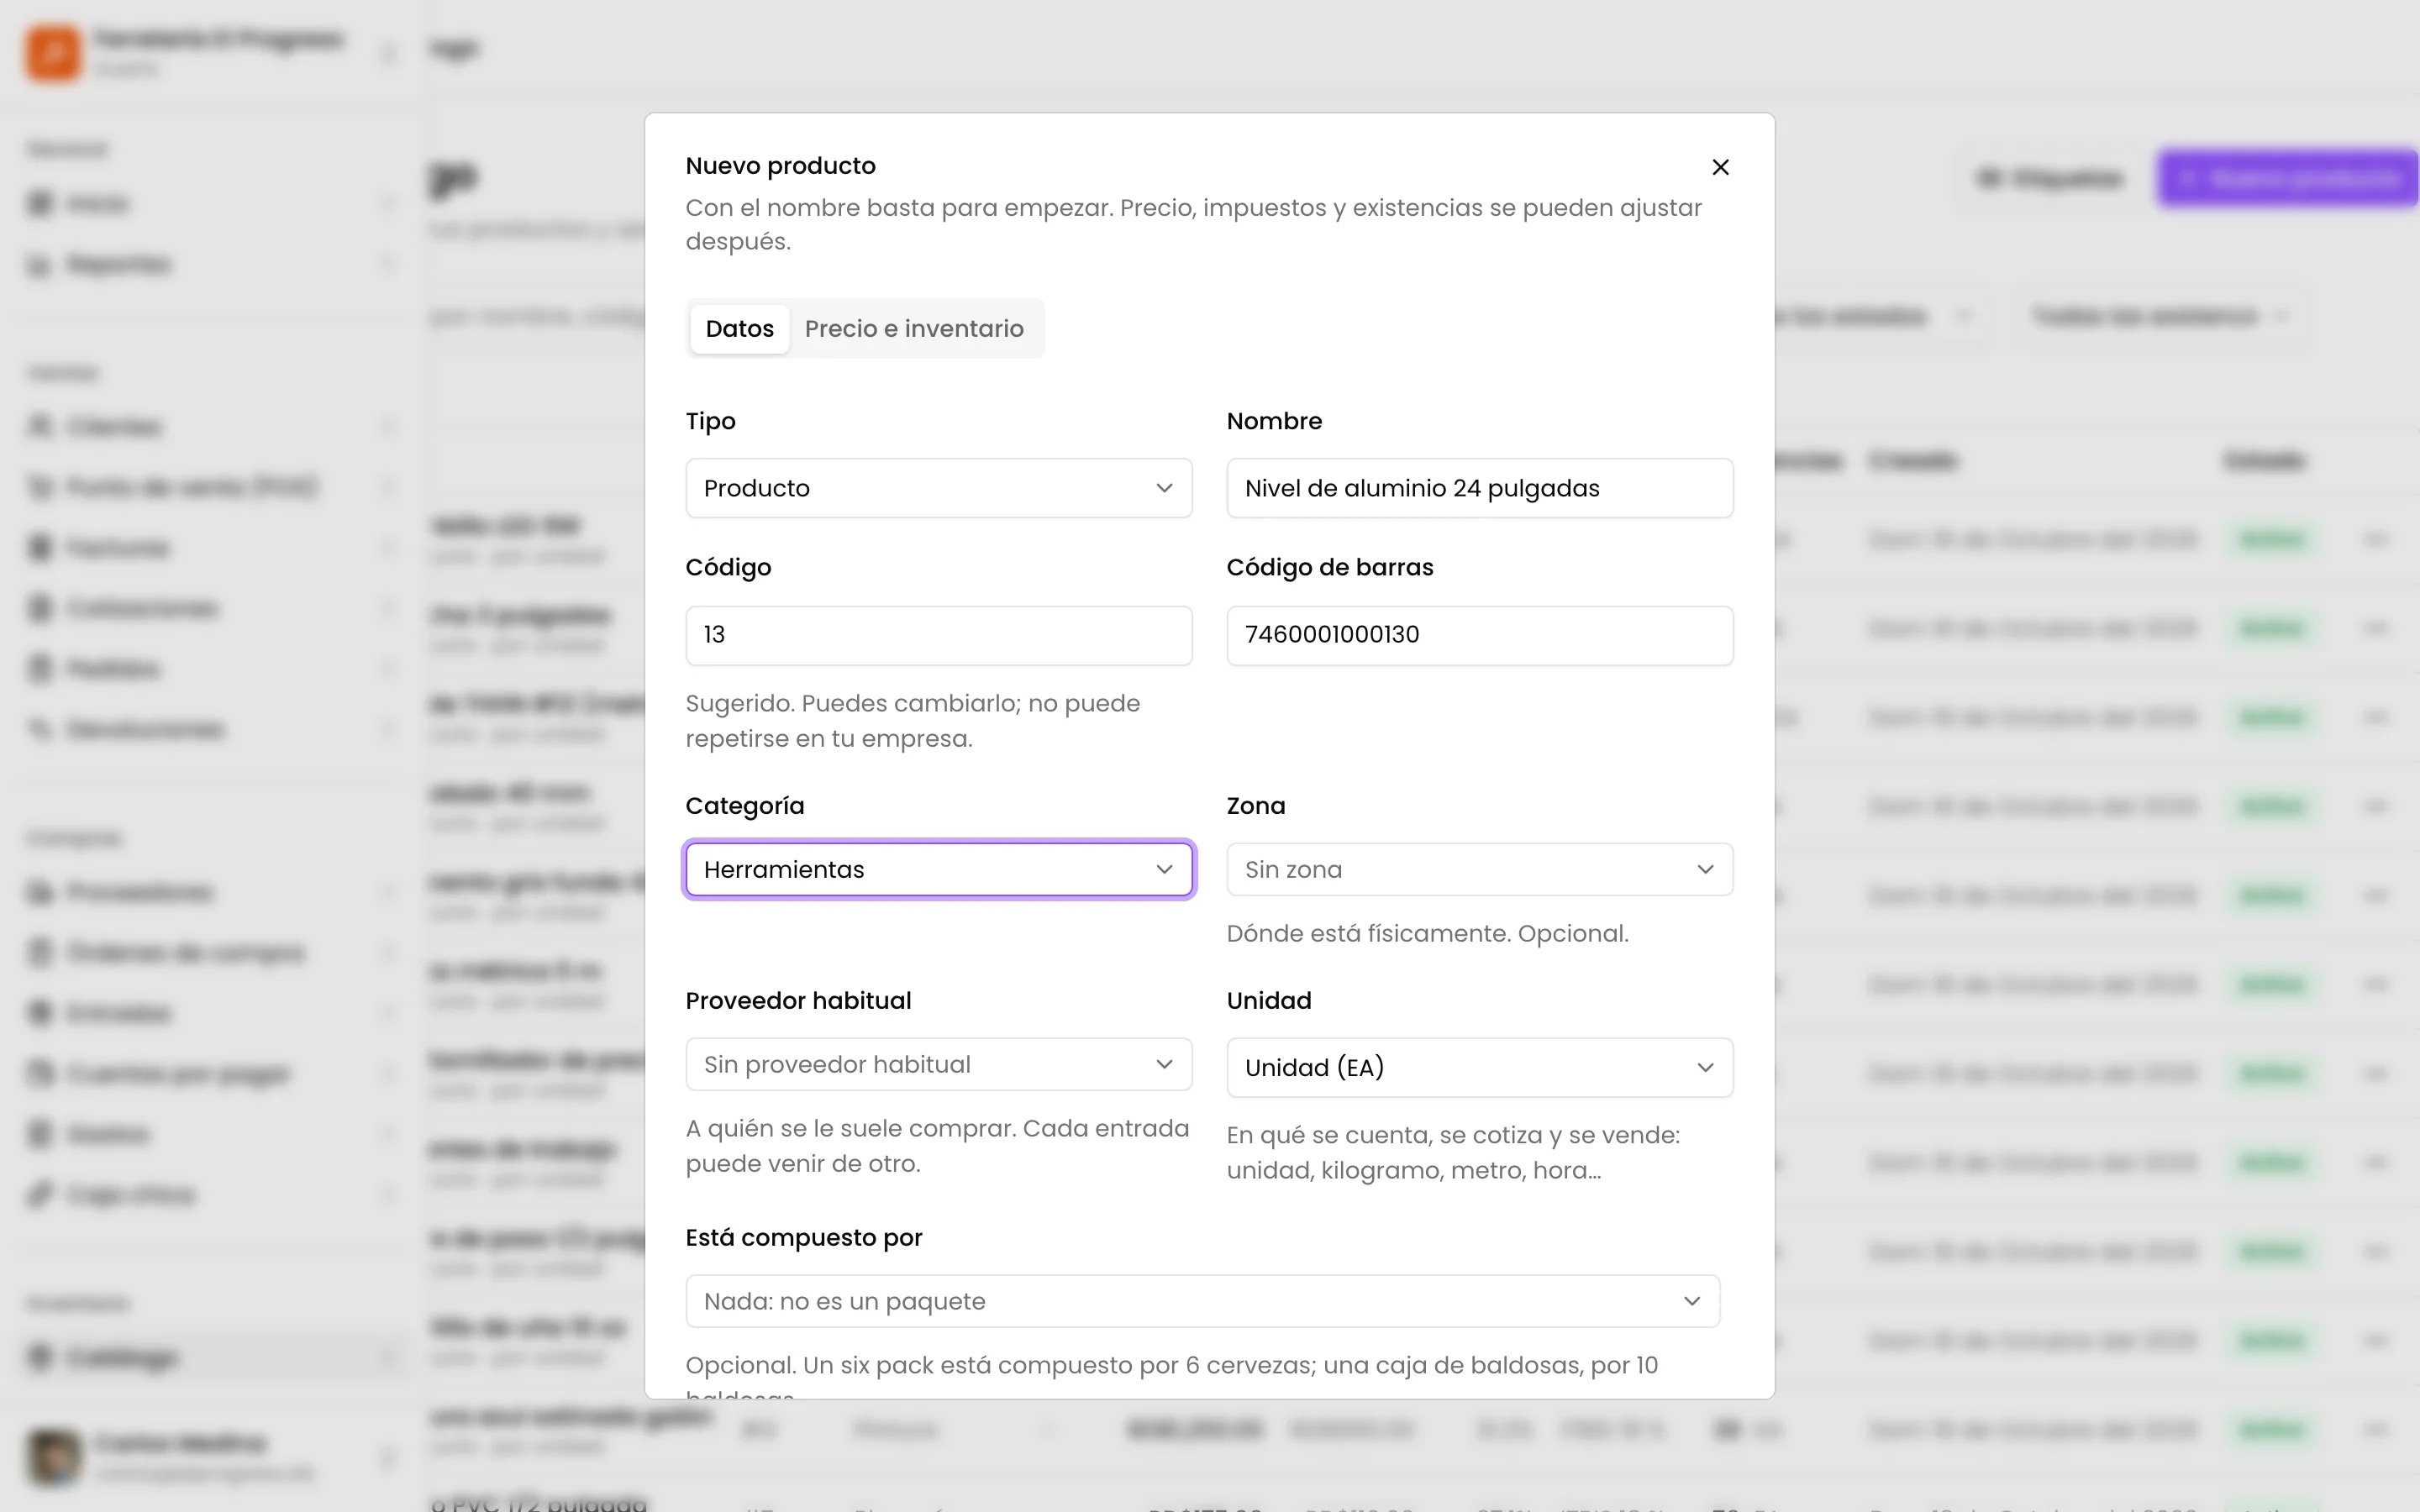Click the Nombre input field

(1479, 488)
